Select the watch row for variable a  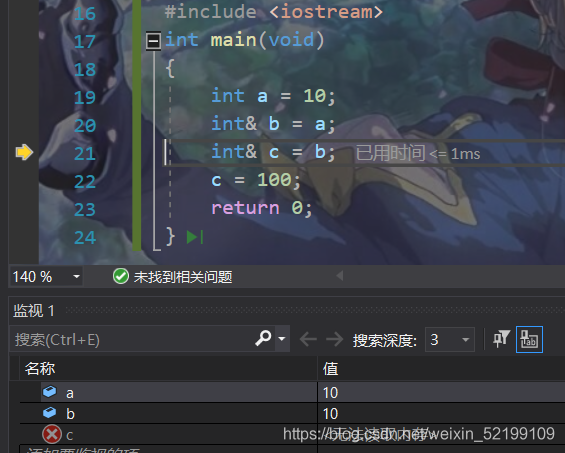click(x=292, y=392)
